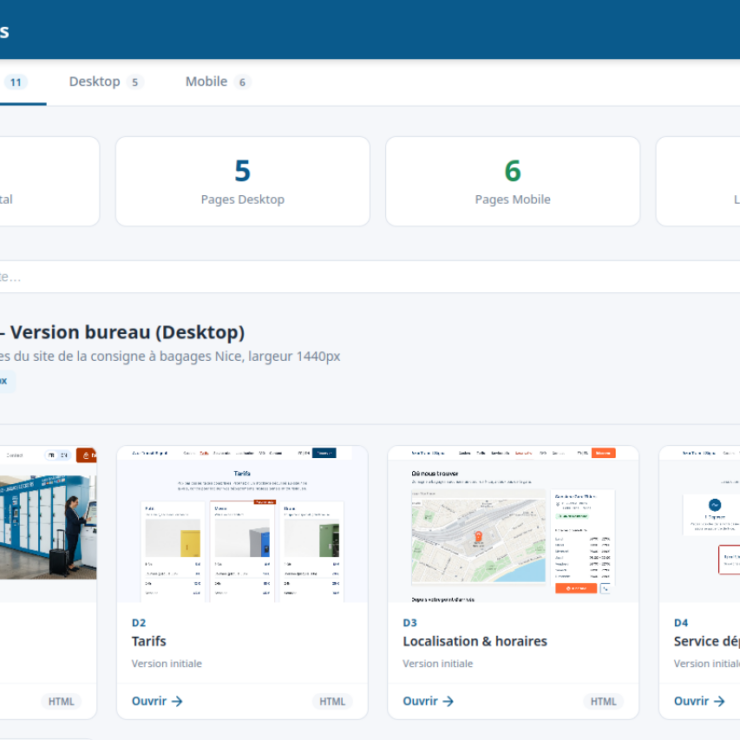
Task: Switch to the Desktop tab
Action: pos(106,82)
